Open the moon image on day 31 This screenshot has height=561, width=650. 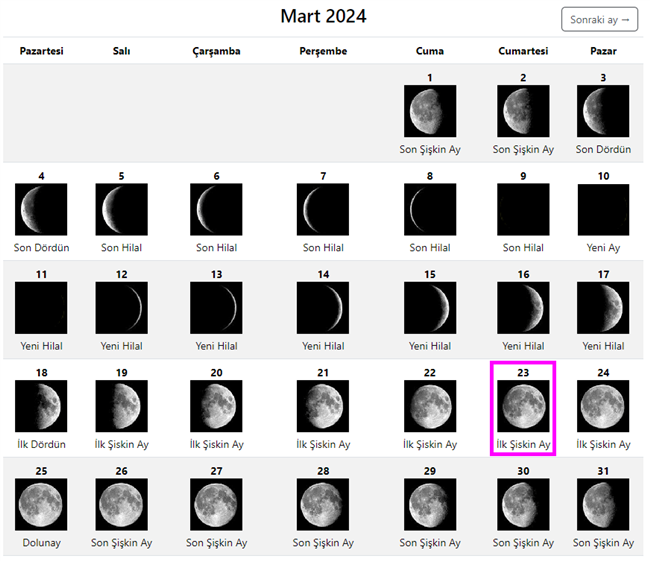pyautogui.click(x=603, y=504)
